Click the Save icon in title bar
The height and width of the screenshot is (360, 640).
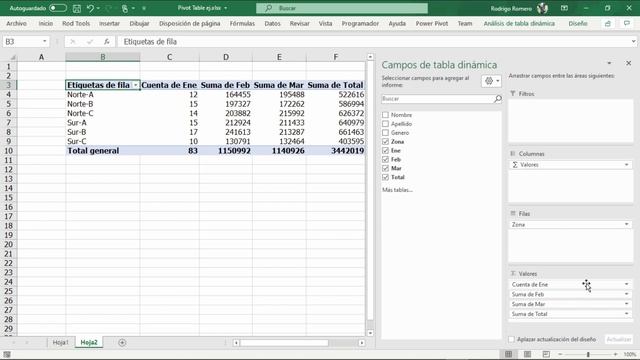coord(76,8)
